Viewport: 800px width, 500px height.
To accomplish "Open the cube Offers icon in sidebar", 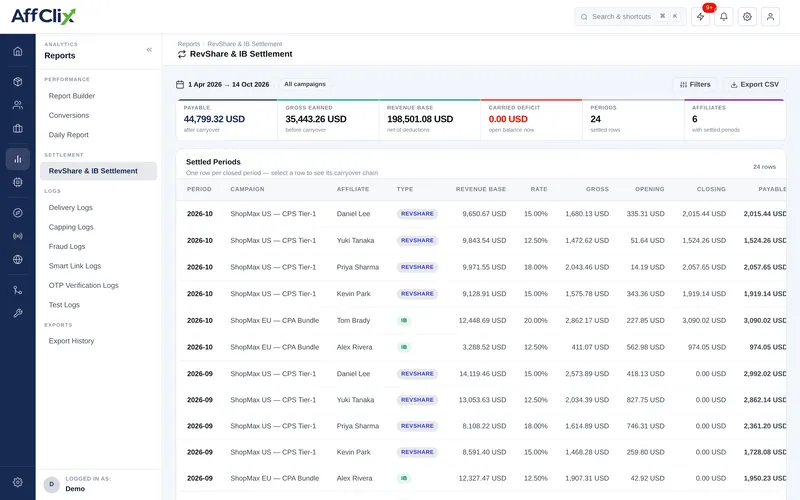I will pyautogui.click(x=18, y=82).
